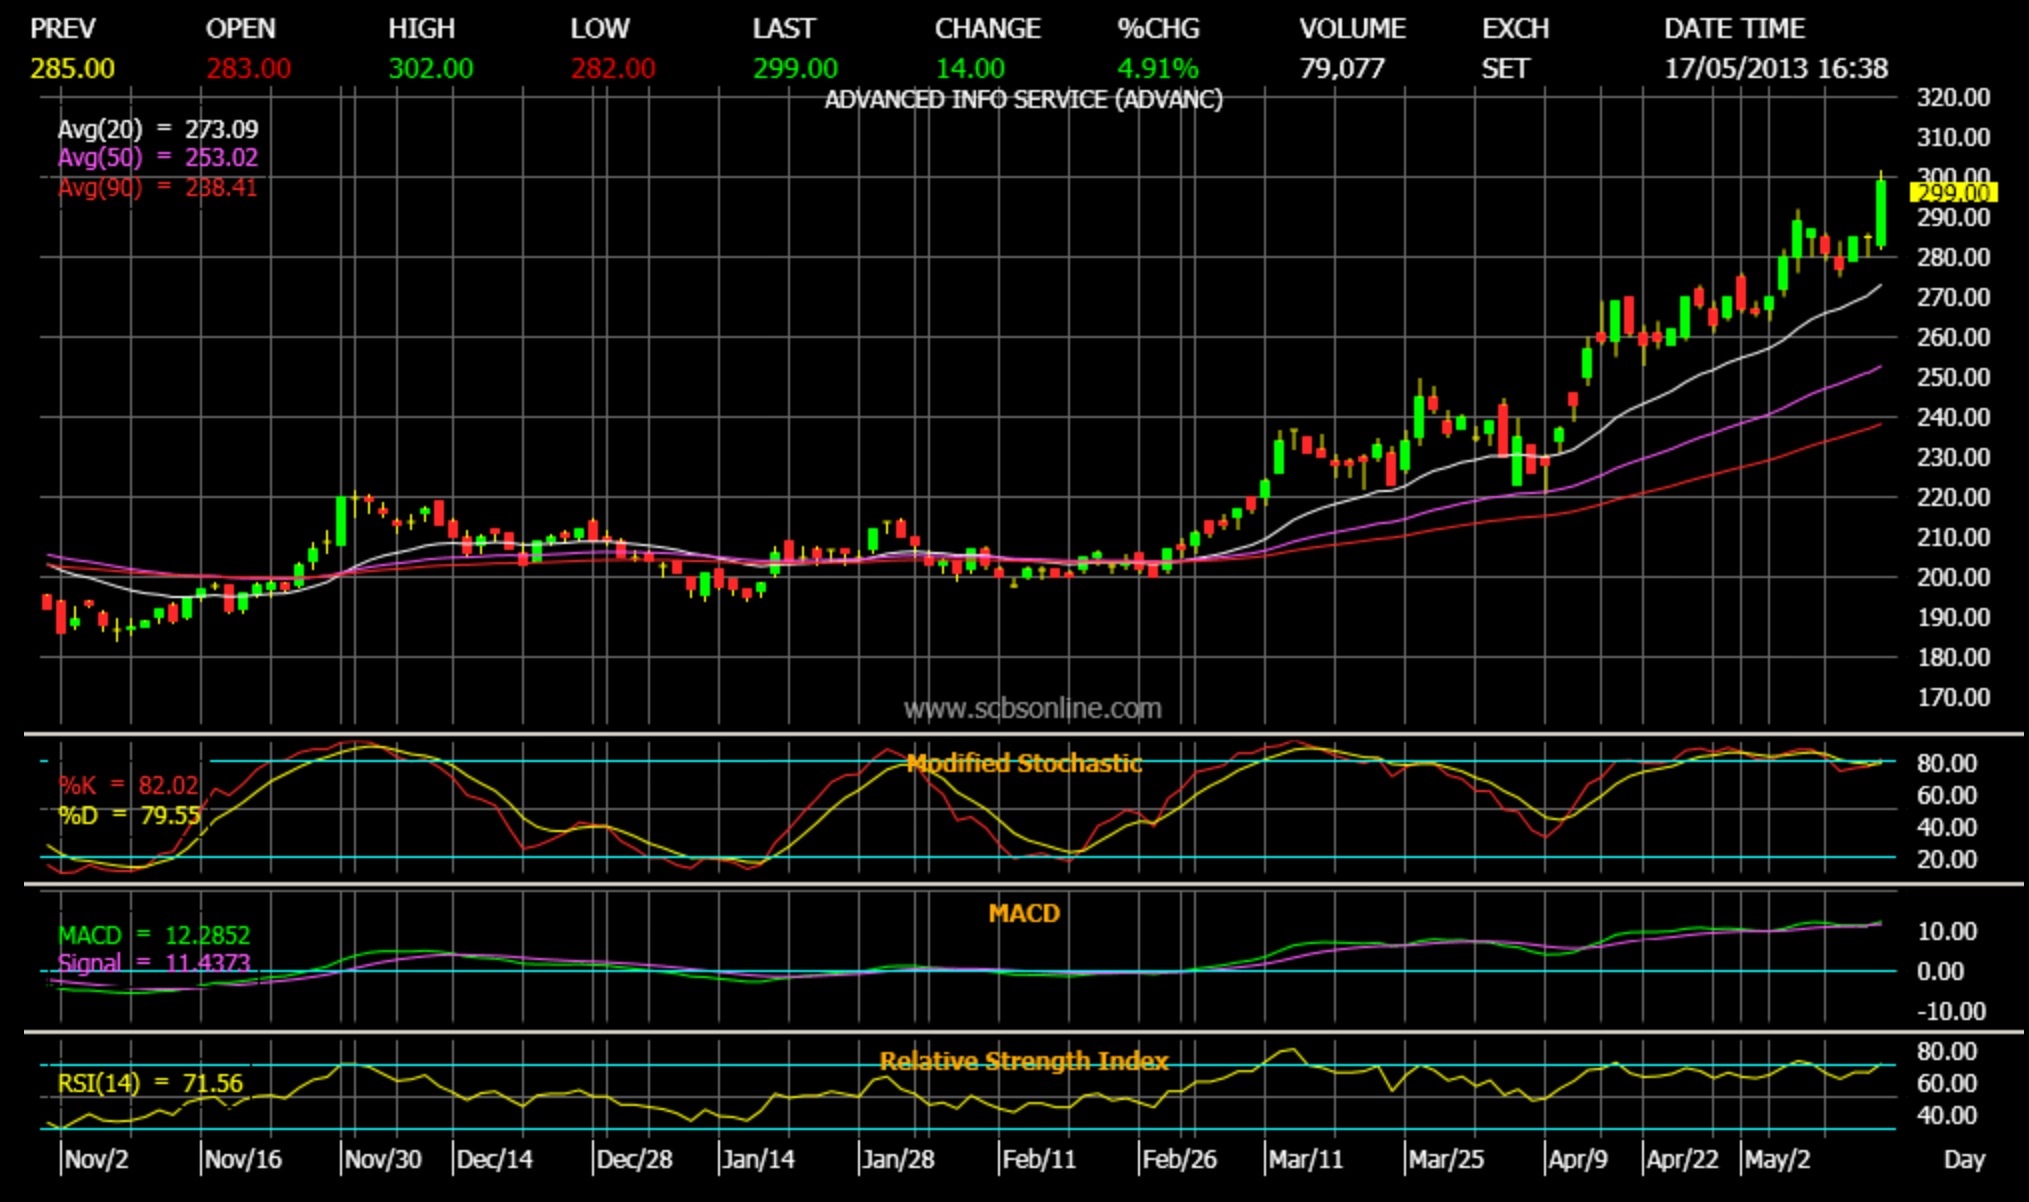Click the Signal = 11.4373 reading
2029x1202 pixels.
tap(154, 964)
